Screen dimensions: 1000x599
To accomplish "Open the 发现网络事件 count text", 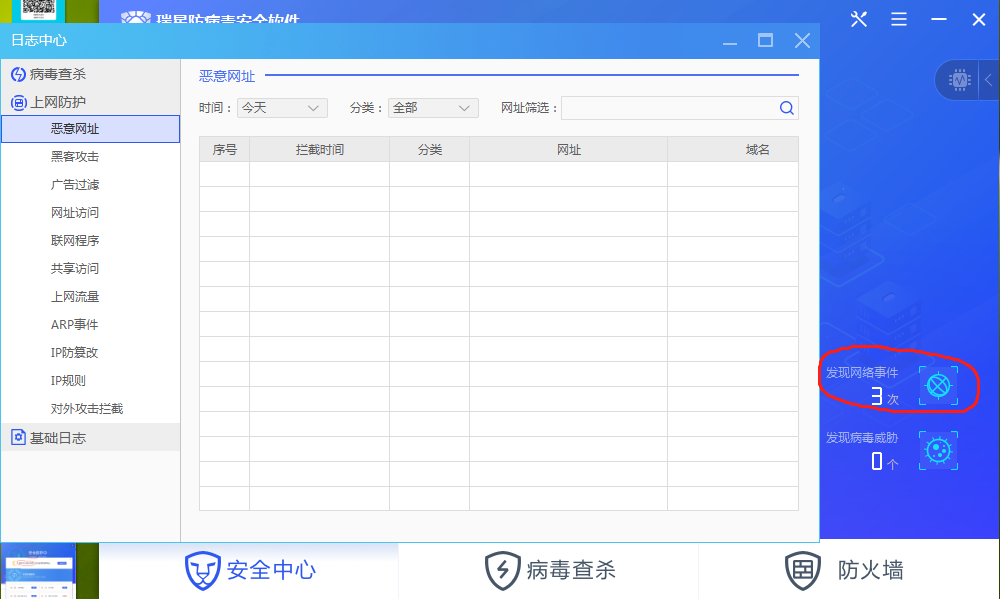I will [x=885, y=397].
